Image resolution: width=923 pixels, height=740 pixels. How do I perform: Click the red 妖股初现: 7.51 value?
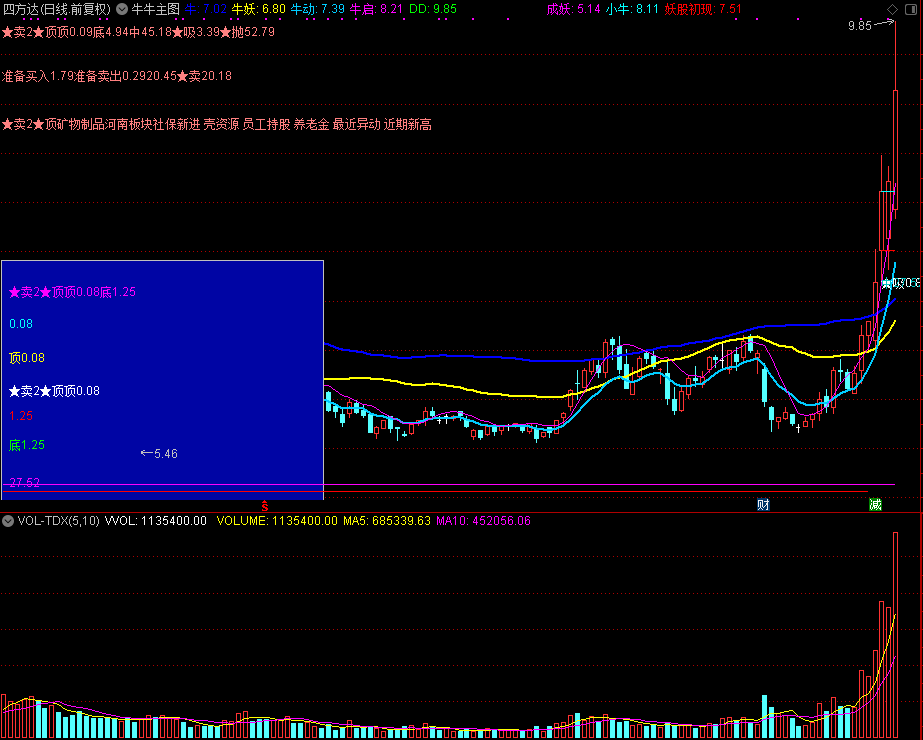point(703,9)
